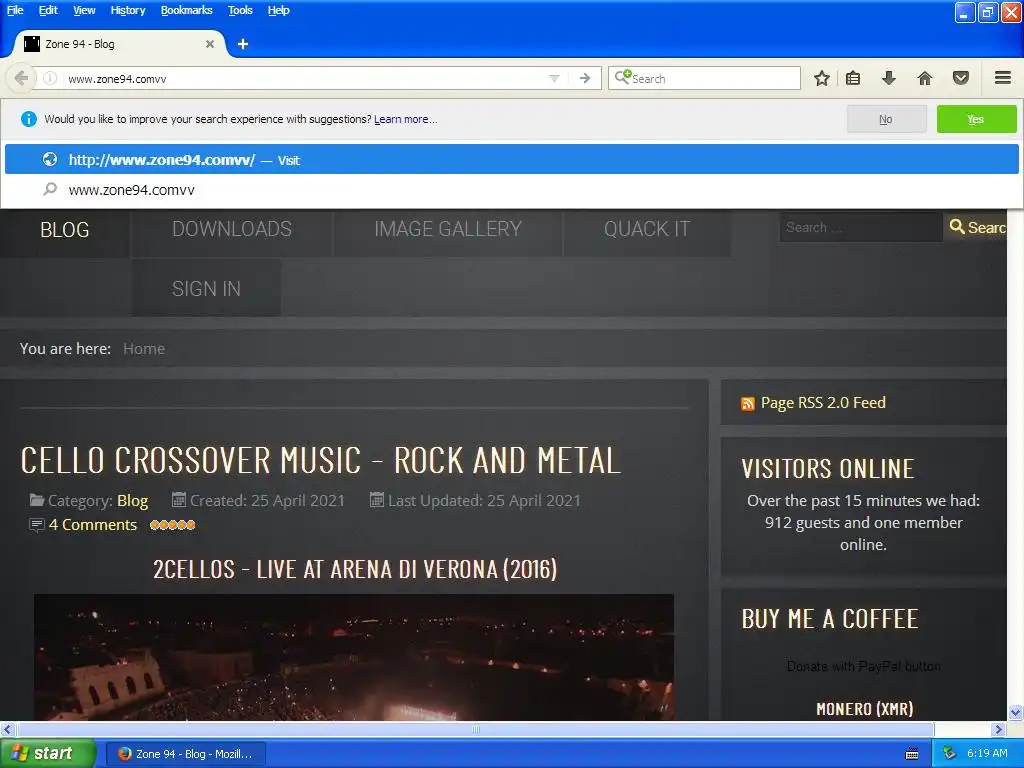Visit the http://www.zone94.comvv/ suggestion

(511, 159)
